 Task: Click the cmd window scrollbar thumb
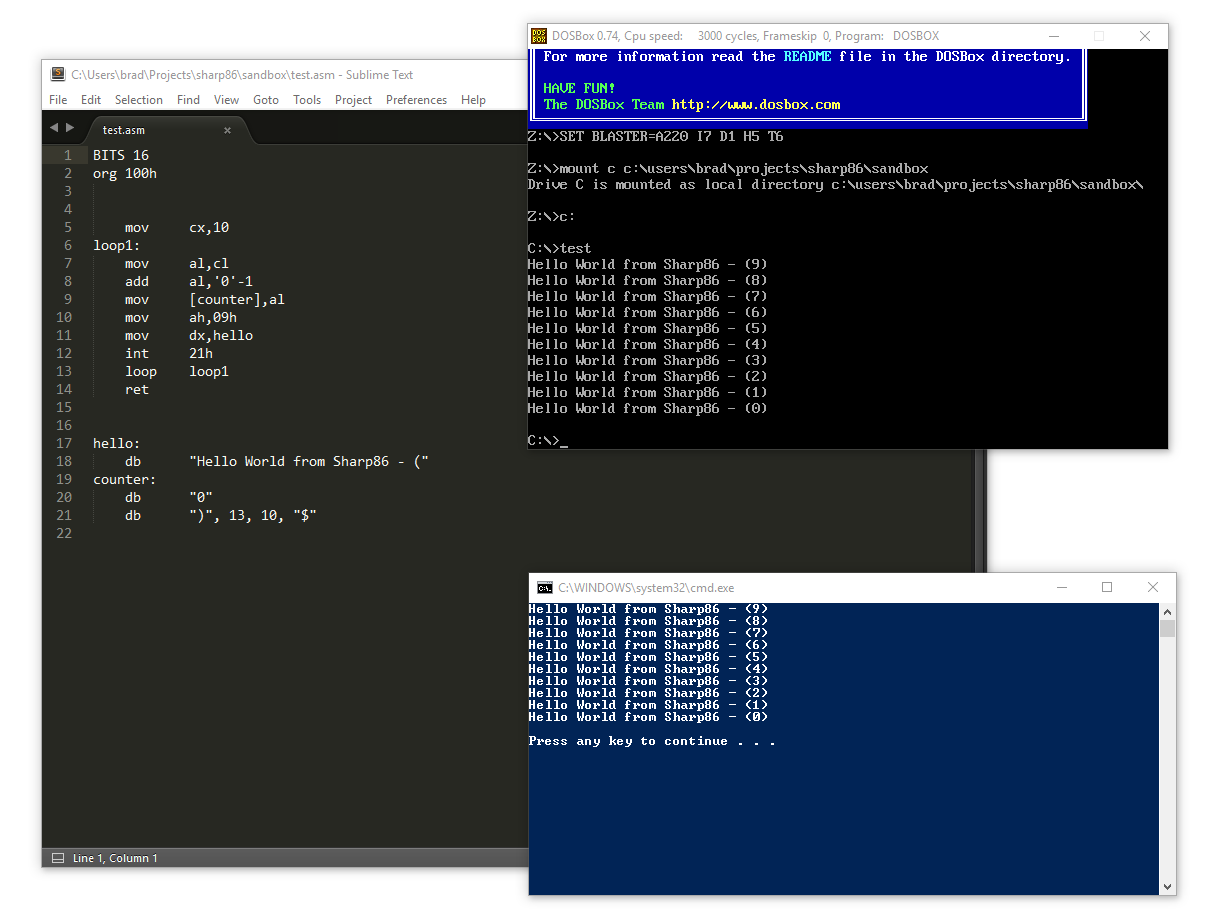(1167, 628)
